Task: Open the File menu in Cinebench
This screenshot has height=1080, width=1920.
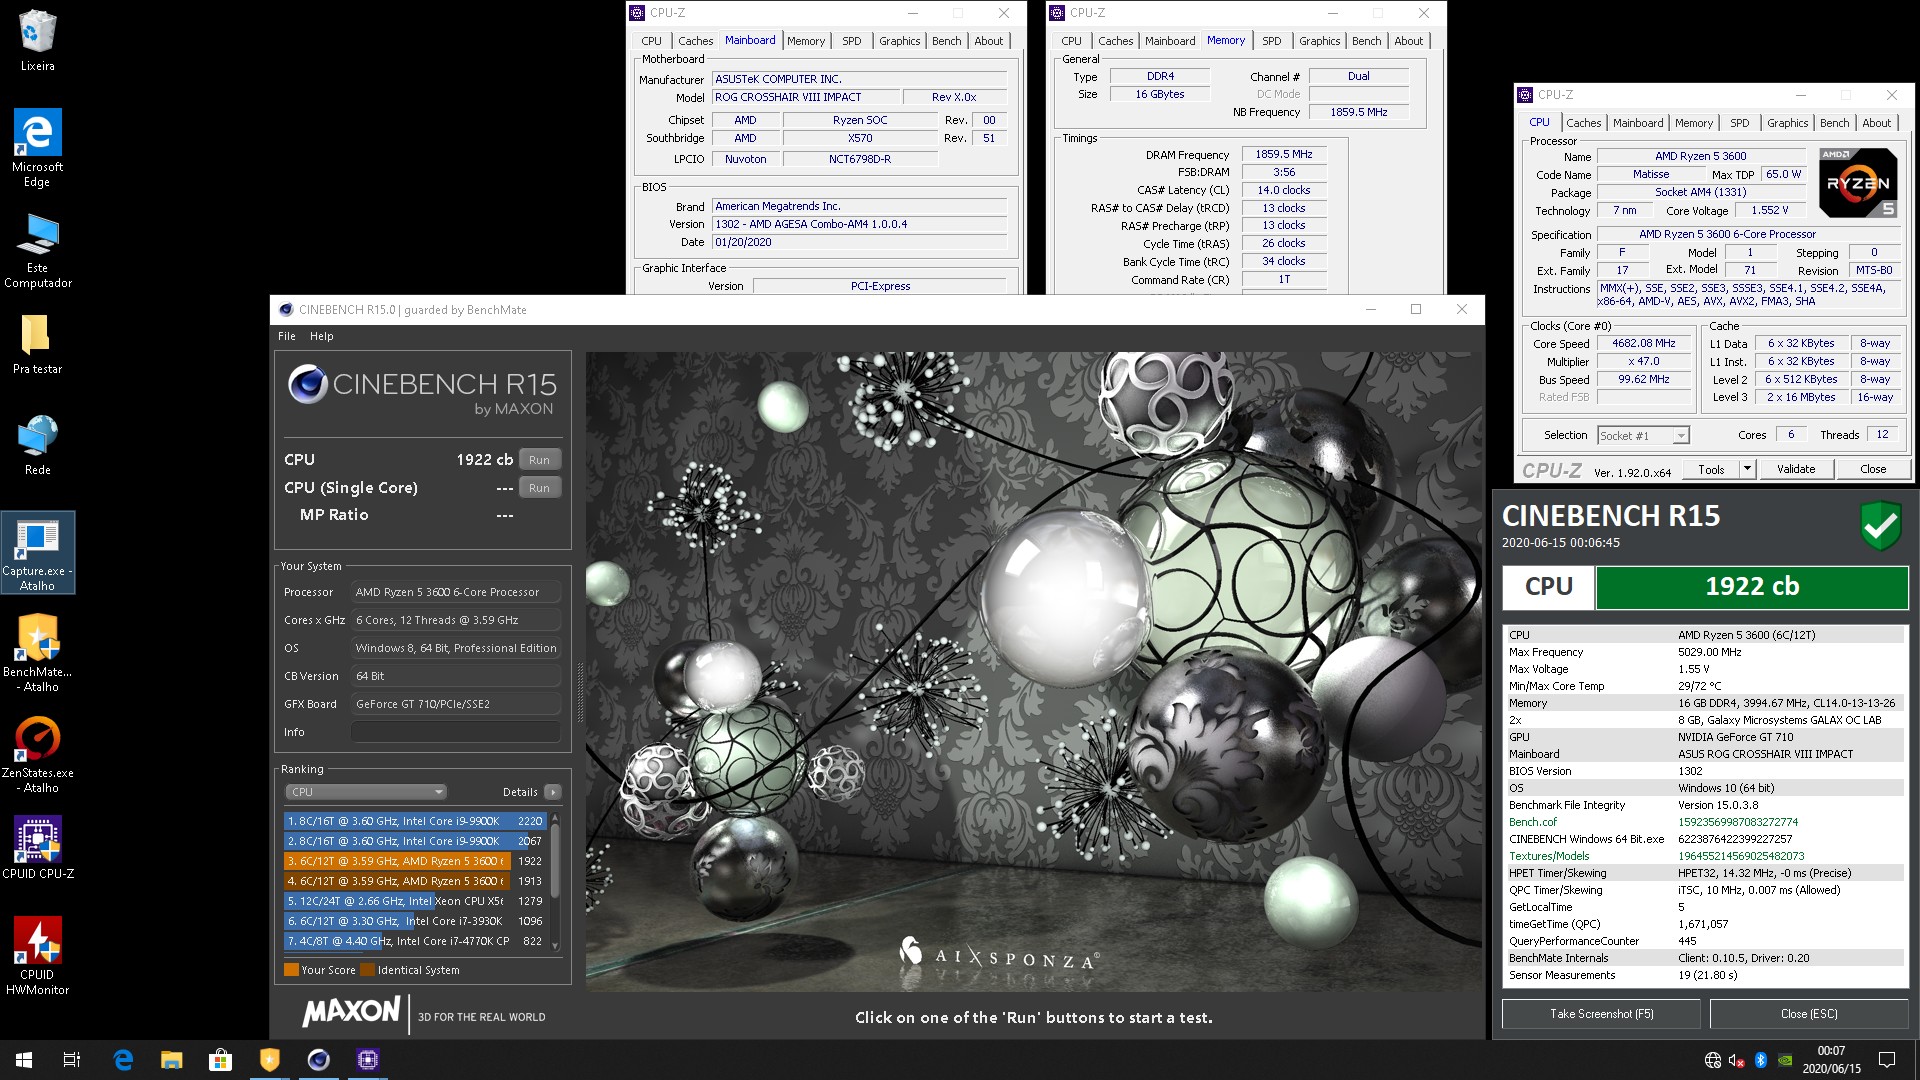Action: [287, 336]
